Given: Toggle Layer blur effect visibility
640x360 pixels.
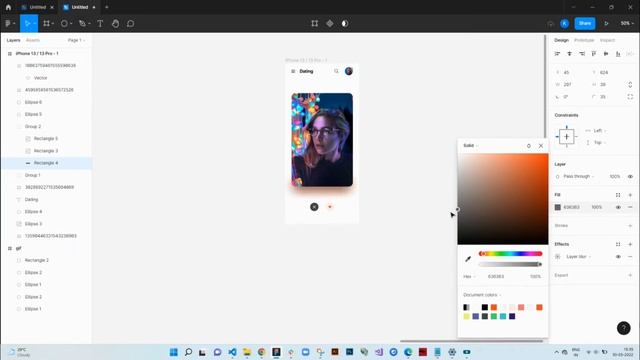Looking at the screenshot, I should click(618, 257).
